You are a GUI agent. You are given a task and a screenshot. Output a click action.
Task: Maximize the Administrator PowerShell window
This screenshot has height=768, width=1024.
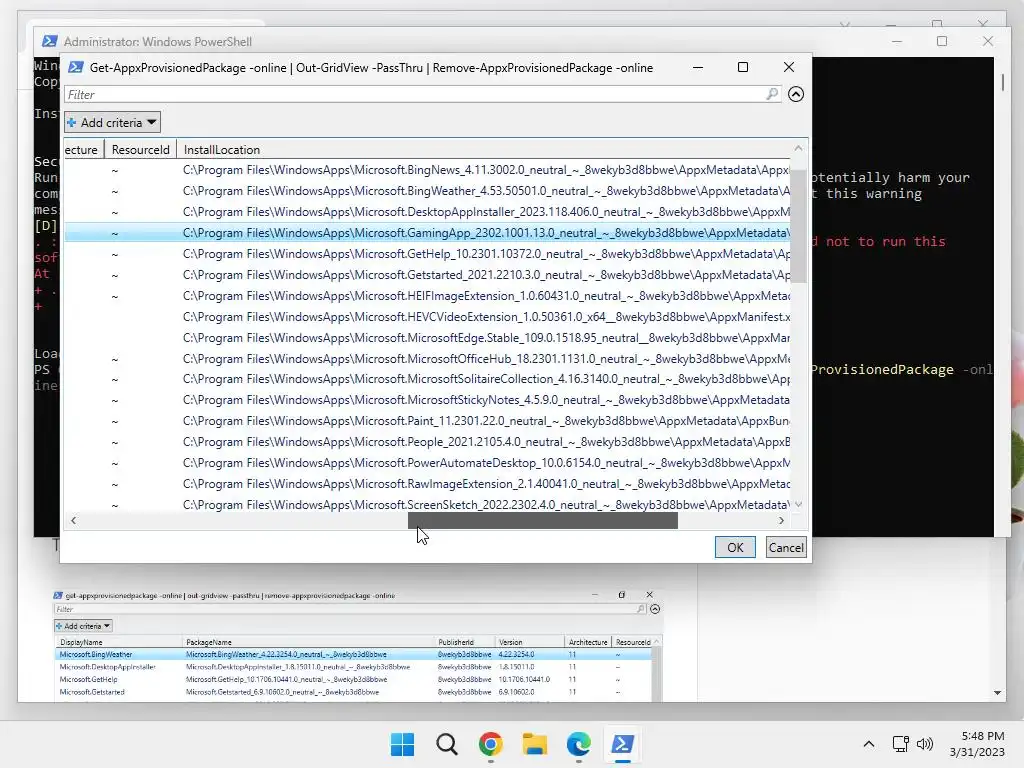click(942, 41)
